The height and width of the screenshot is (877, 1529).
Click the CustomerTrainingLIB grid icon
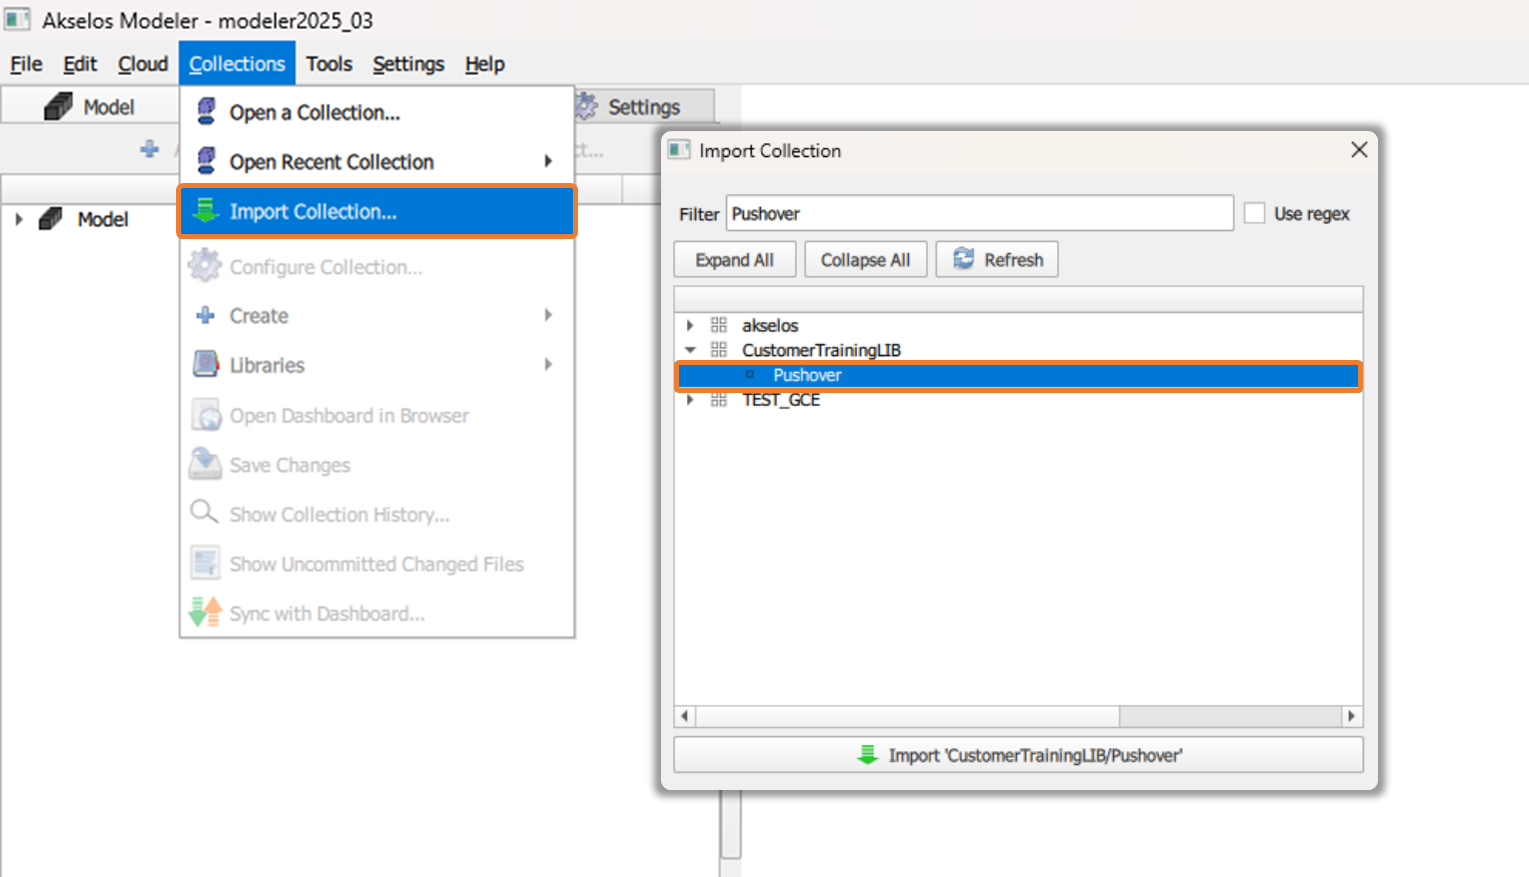(x=718, y=350)
